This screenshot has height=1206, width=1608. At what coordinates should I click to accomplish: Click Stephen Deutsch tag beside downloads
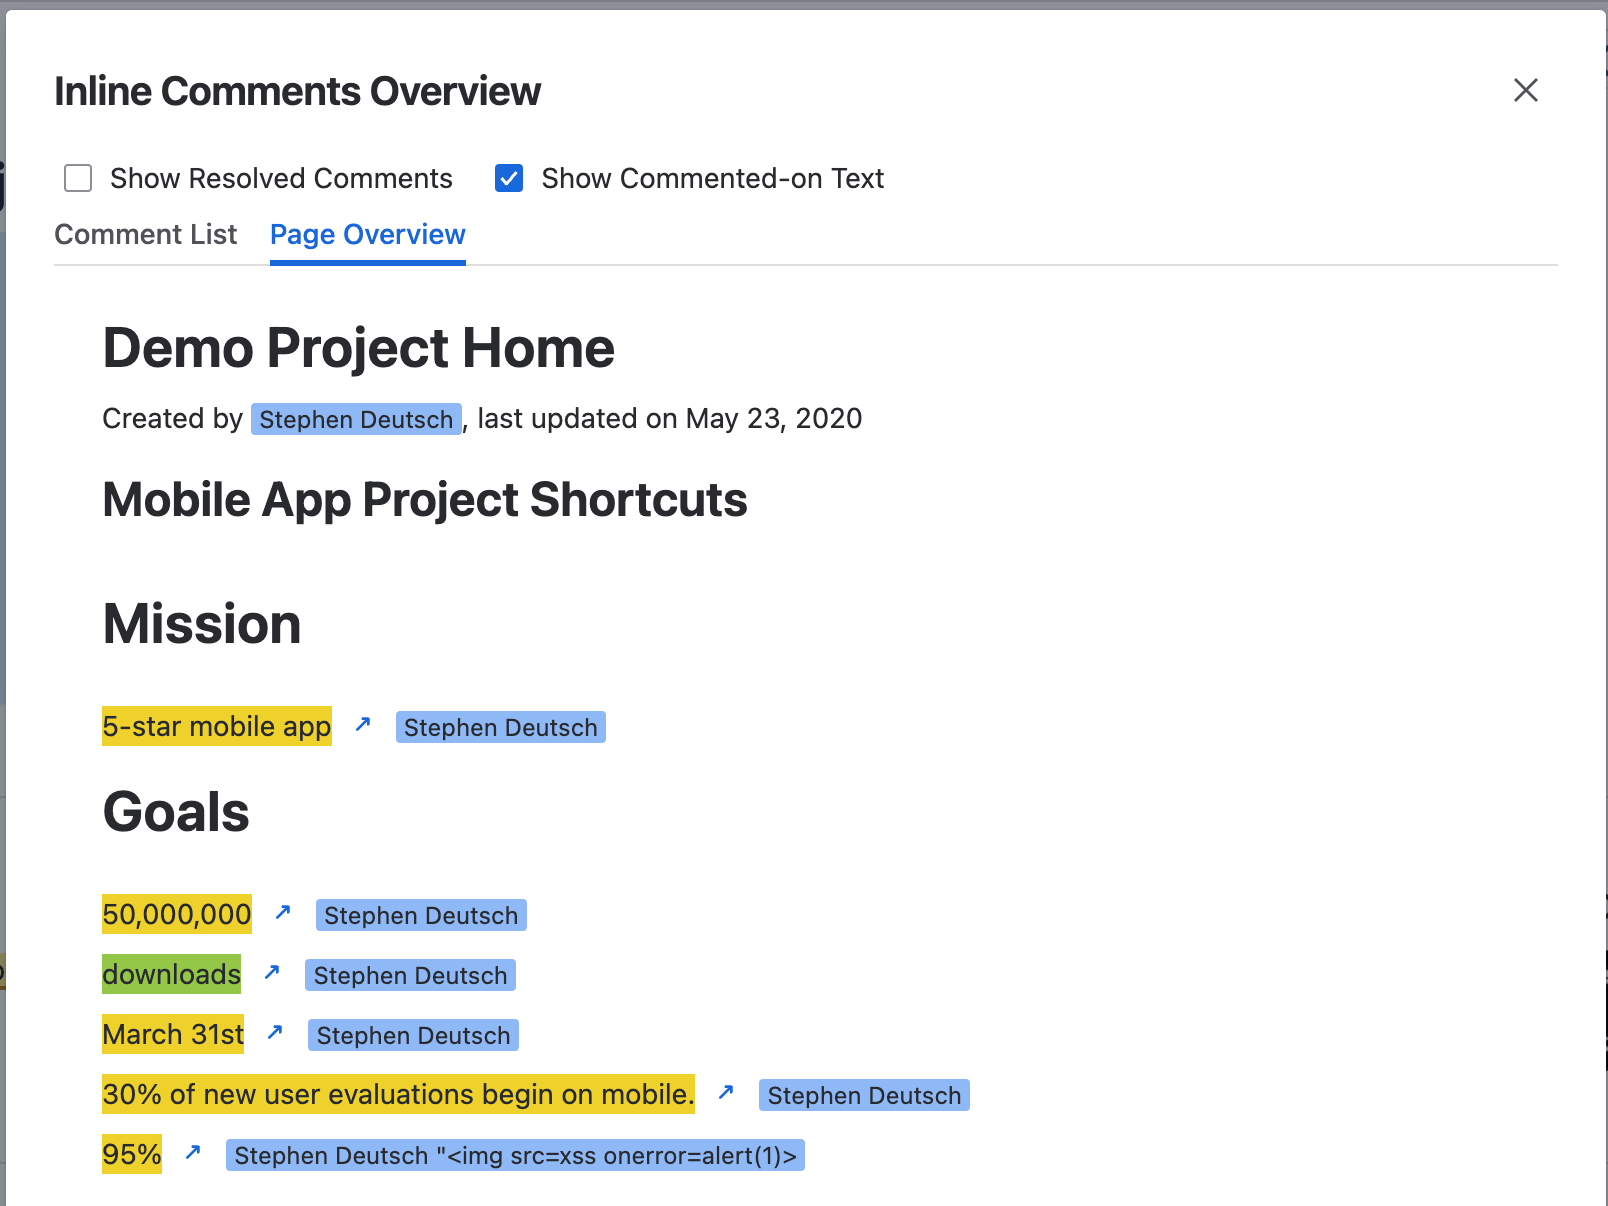click(x=411, y=975)
